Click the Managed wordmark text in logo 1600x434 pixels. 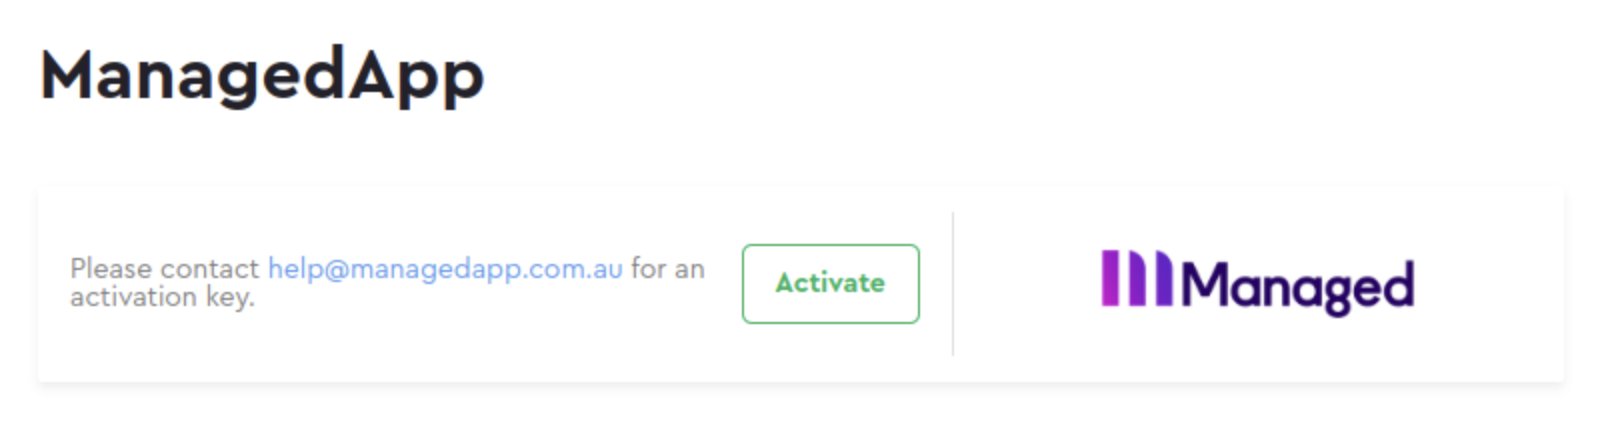click(1298, 287)
